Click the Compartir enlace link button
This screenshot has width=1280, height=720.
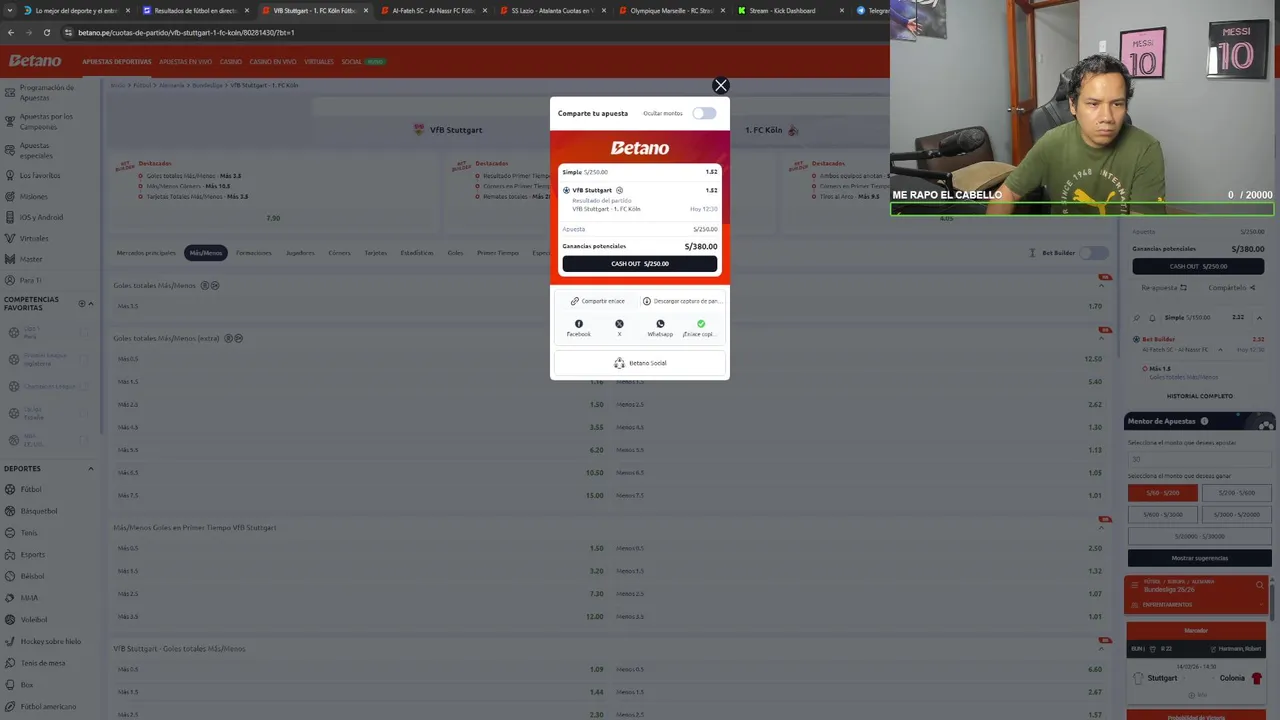[x=598, y=301]
